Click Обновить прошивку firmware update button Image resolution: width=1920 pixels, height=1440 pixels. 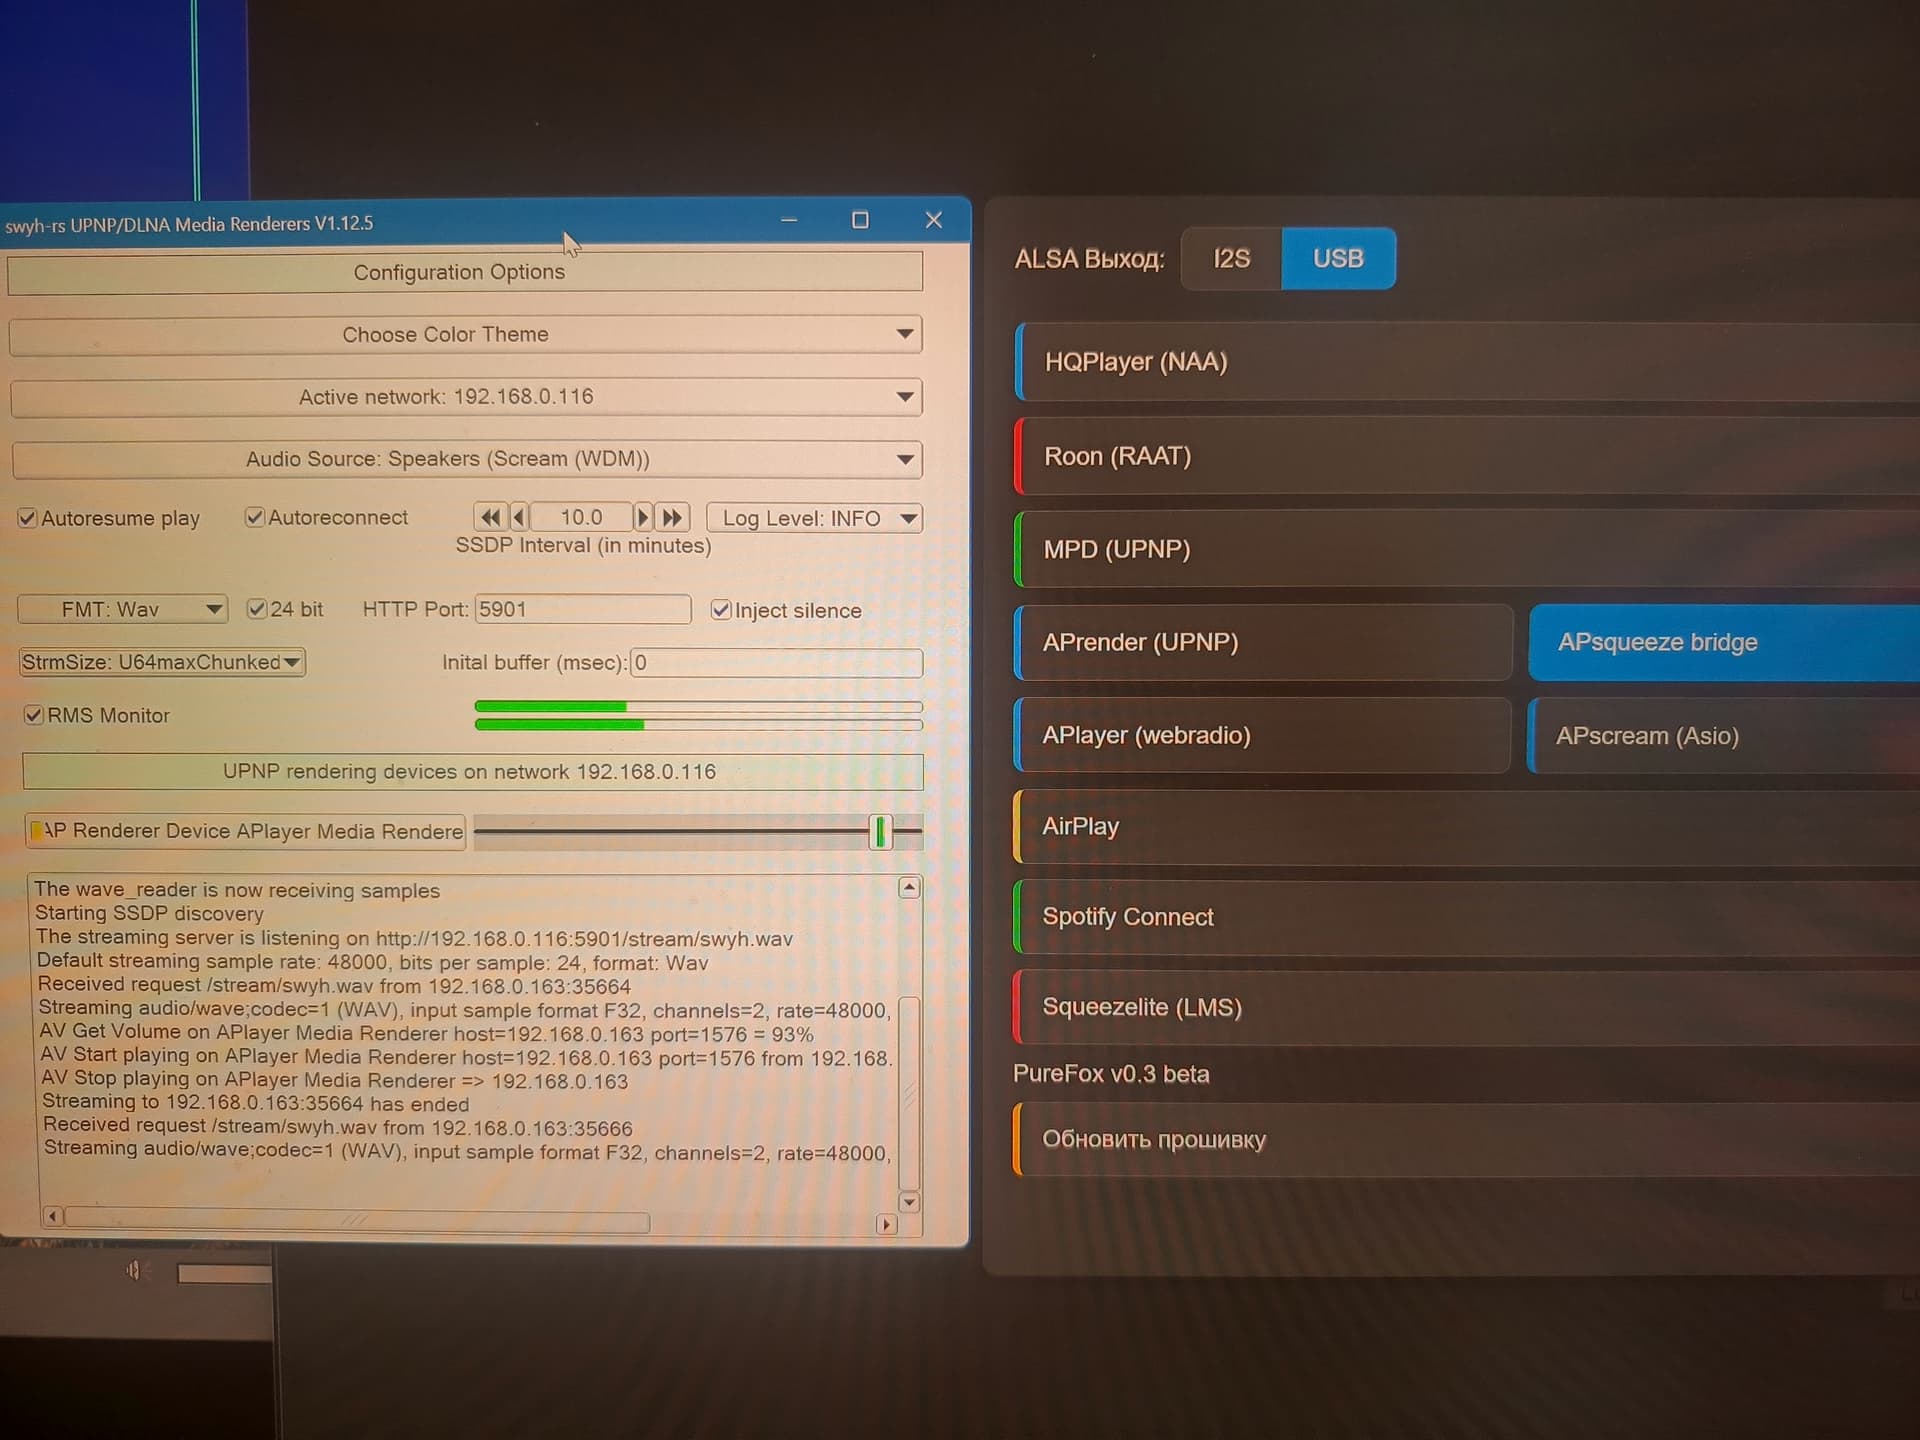tap(1467, 1139)
